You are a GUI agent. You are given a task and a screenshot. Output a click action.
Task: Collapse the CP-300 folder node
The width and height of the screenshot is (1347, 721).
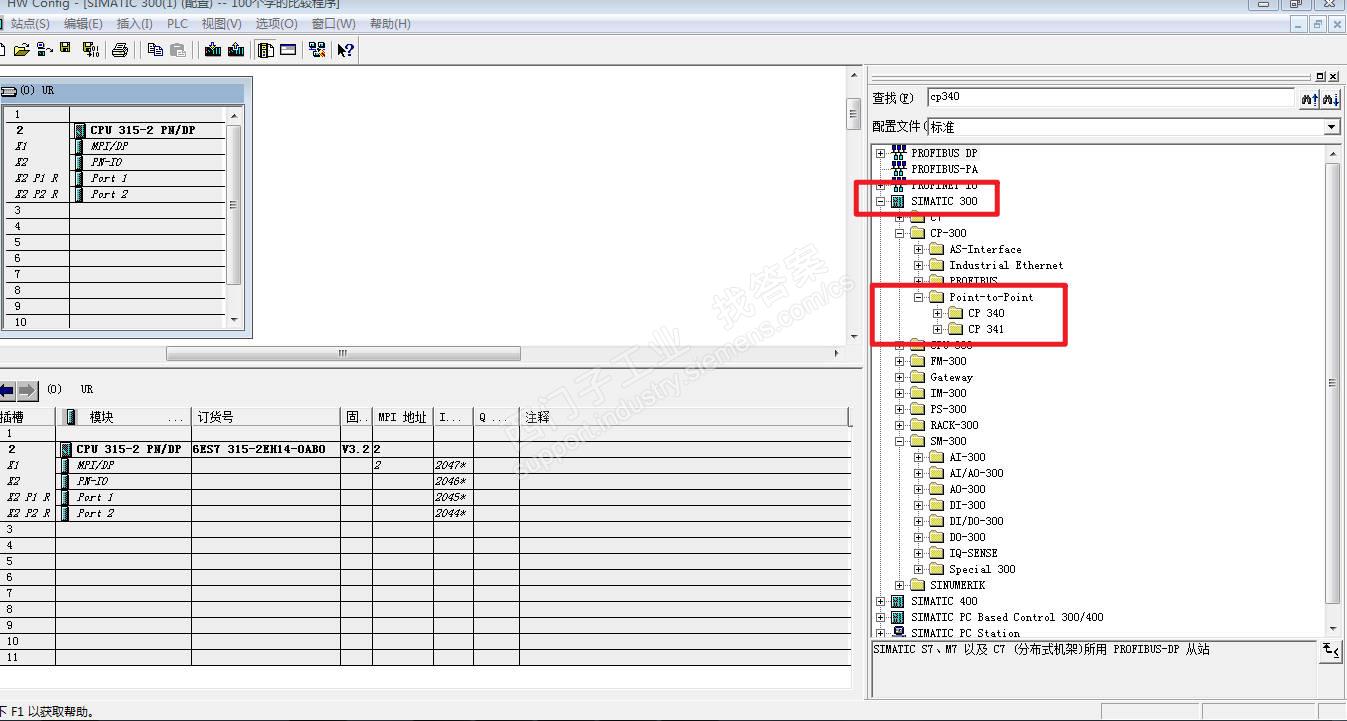(x=899, y=233)
